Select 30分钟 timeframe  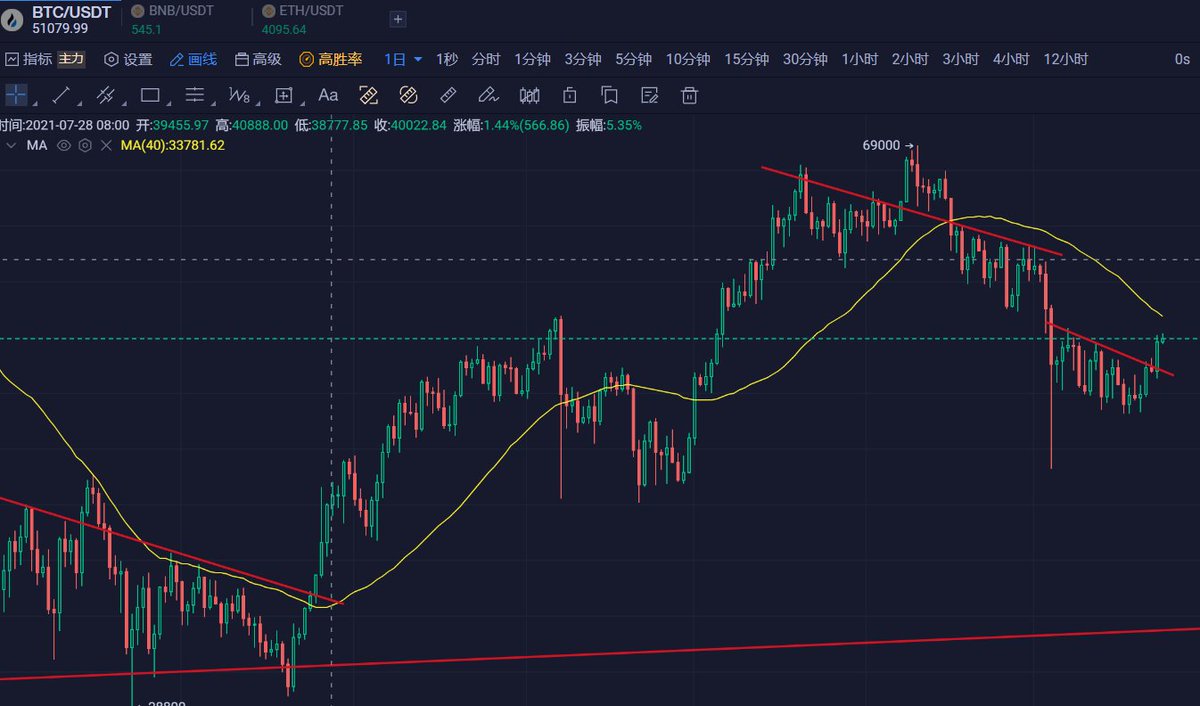(x=805, y=59)
